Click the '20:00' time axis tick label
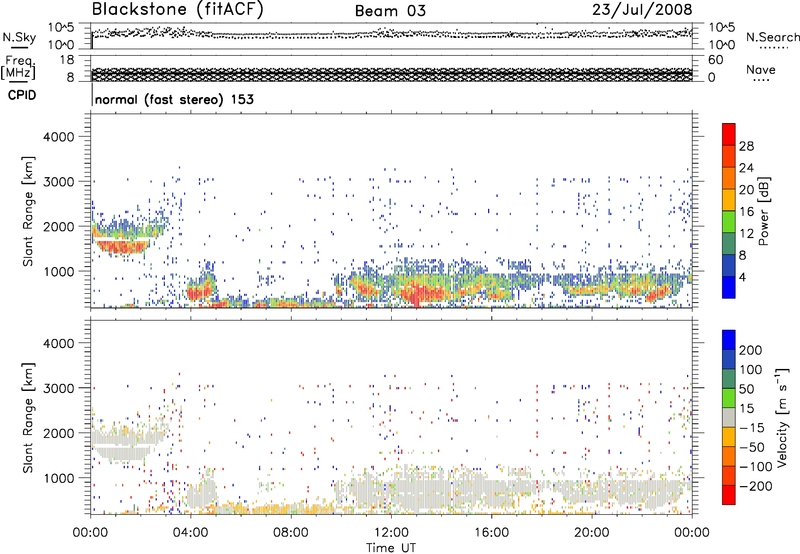This screenshot has width=800, height=554. (591, 533)
